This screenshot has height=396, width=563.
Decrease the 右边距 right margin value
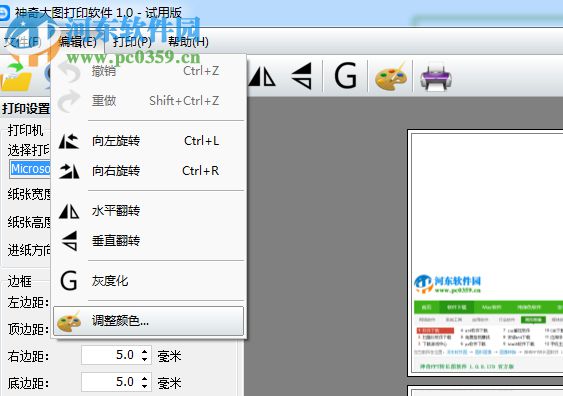[x=144, y=359]
